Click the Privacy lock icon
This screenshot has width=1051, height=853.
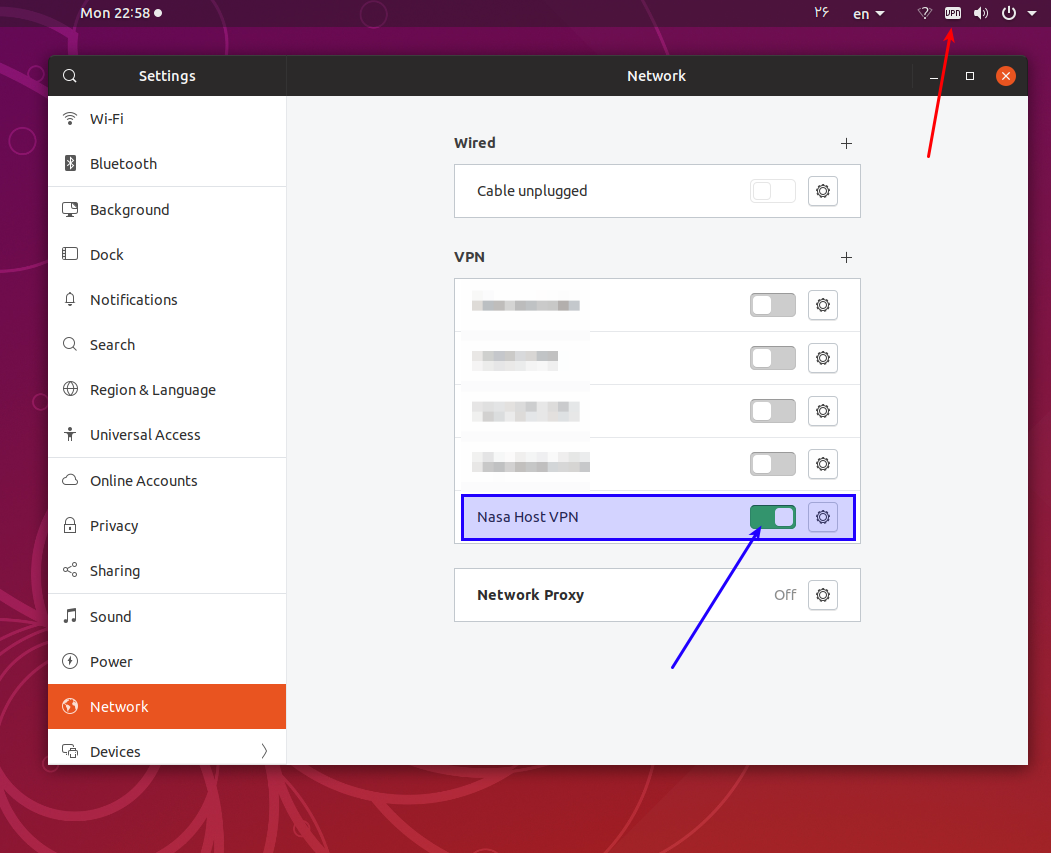tap(70, 525)
